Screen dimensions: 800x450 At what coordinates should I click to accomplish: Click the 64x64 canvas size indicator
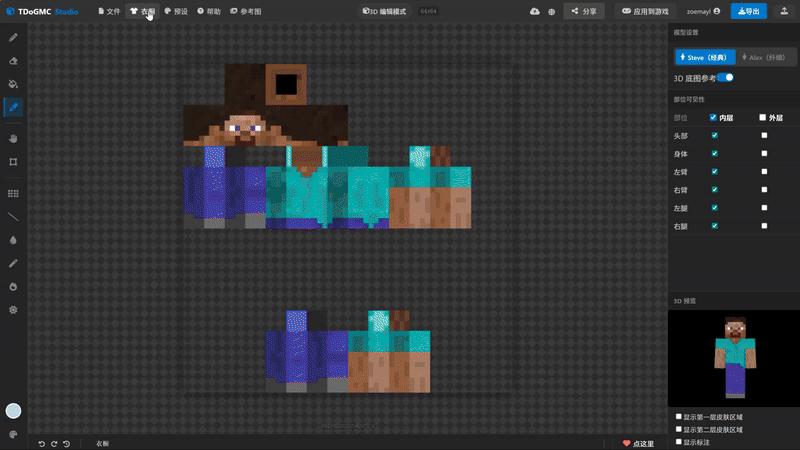(428, 11)
